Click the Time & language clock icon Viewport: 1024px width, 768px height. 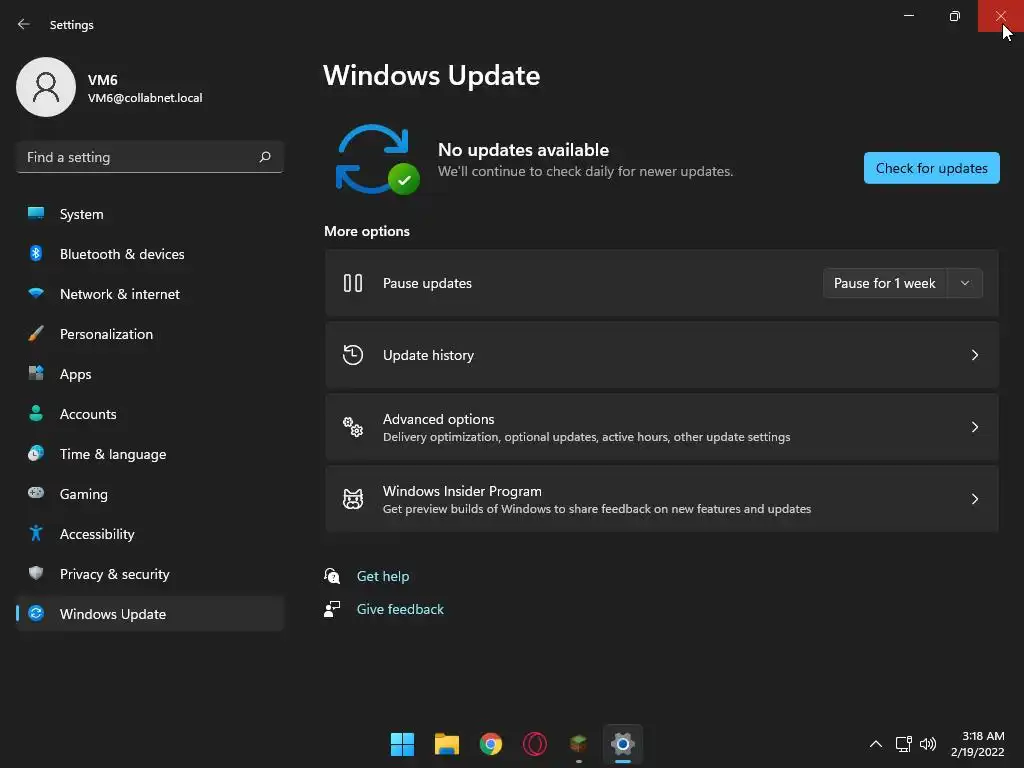click(x=36, y=453)
